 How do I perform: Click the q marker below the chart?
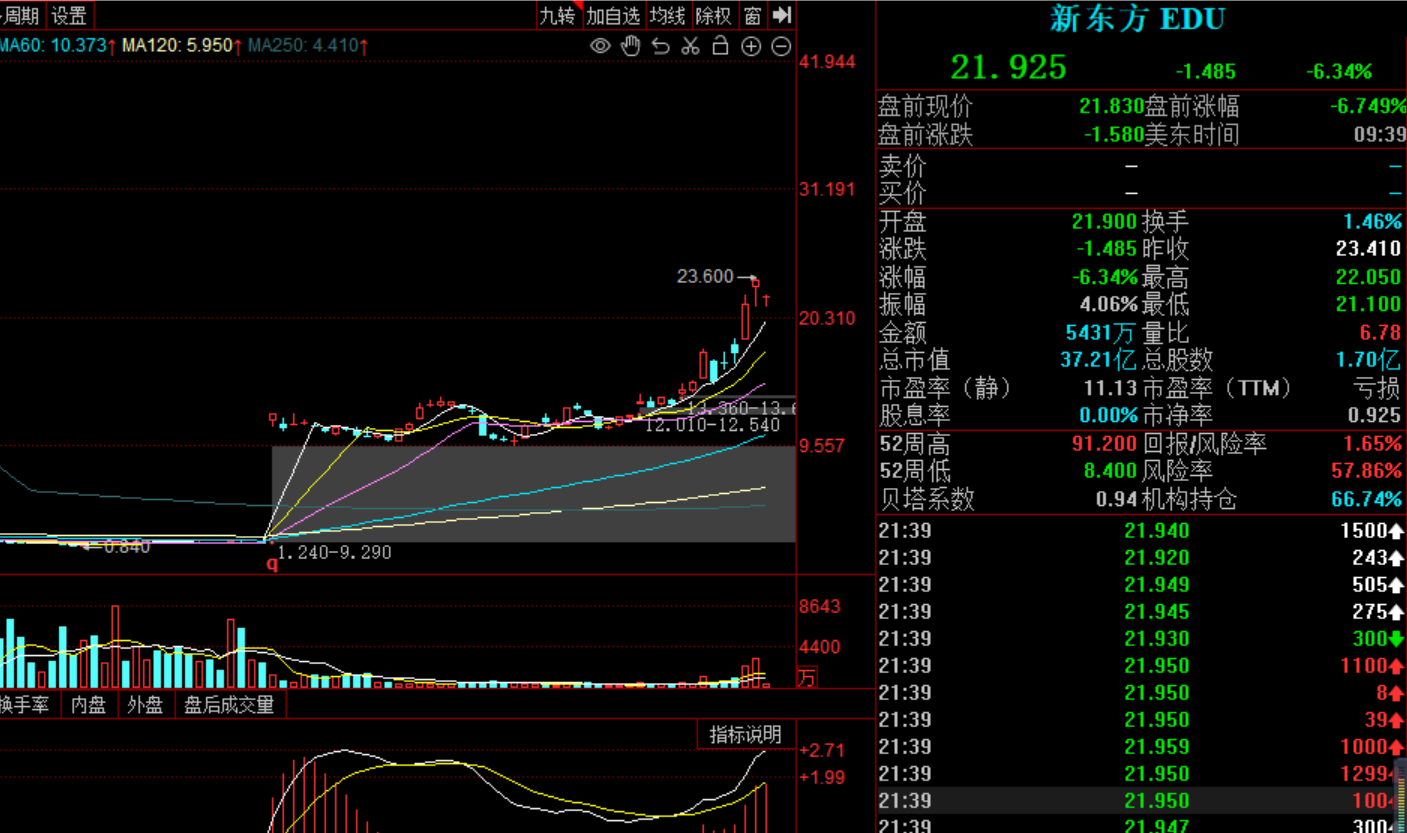pos(270,564)
